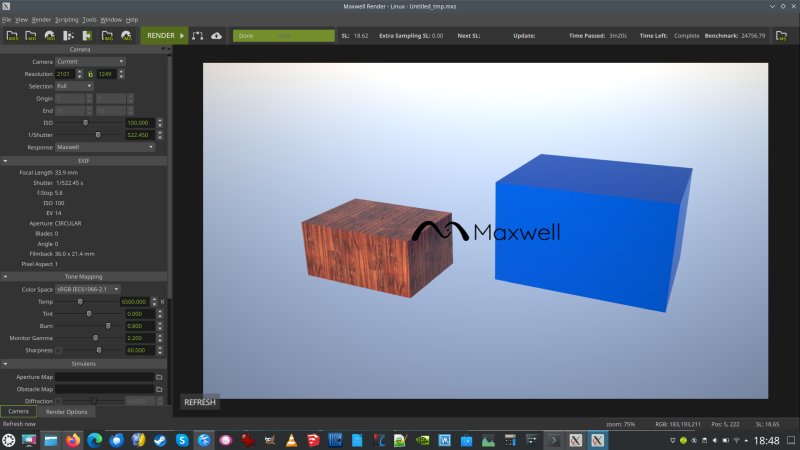Viewport: 800px width, 450px height.
Task: Open the Scripting menu
Action: pos(67,19)
